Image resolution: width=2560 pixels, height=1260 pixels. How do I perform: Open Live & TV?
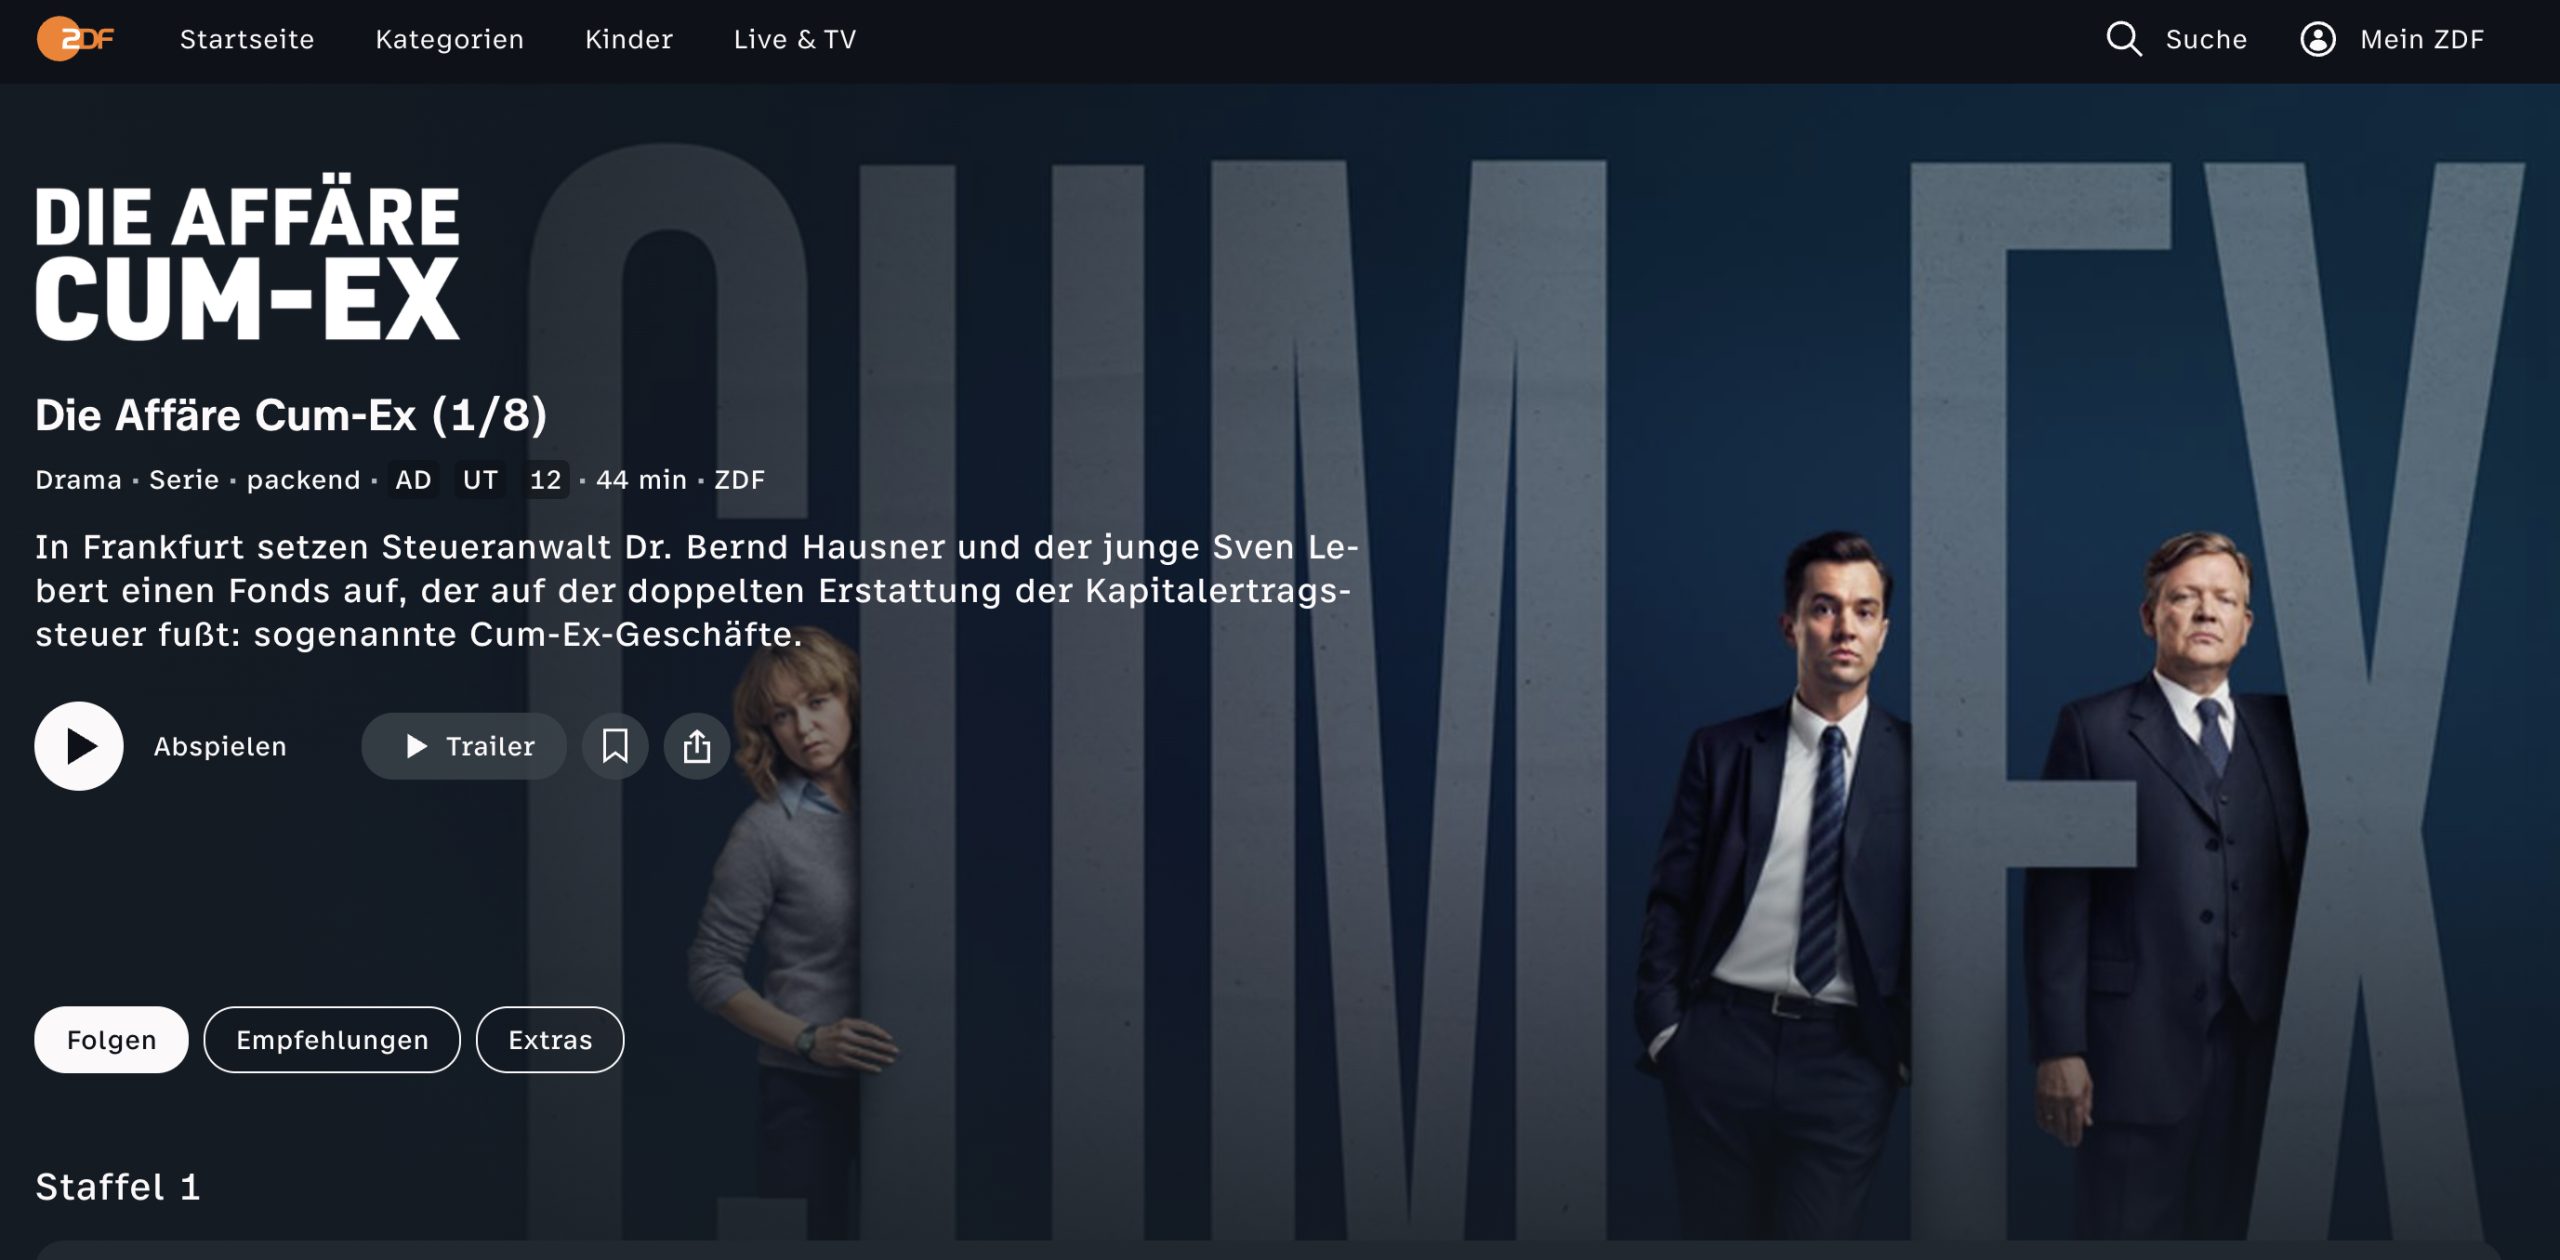[795, 39]
